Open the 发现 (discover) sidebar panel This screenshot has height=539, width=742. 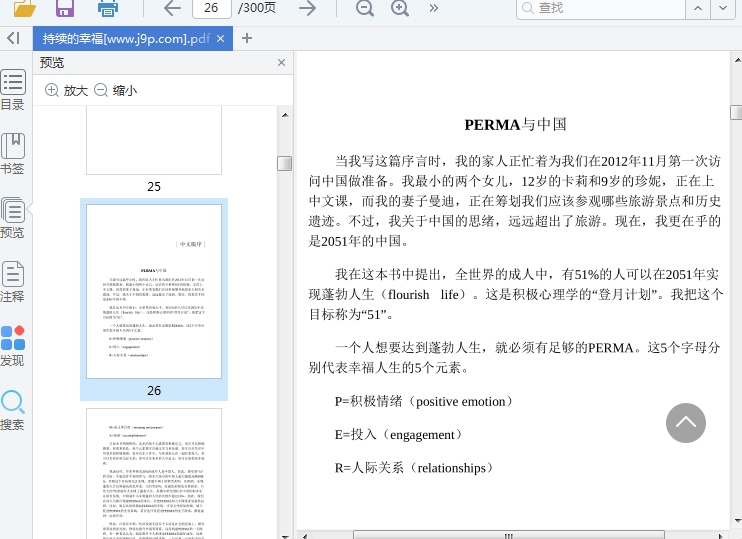coord(13,345)
